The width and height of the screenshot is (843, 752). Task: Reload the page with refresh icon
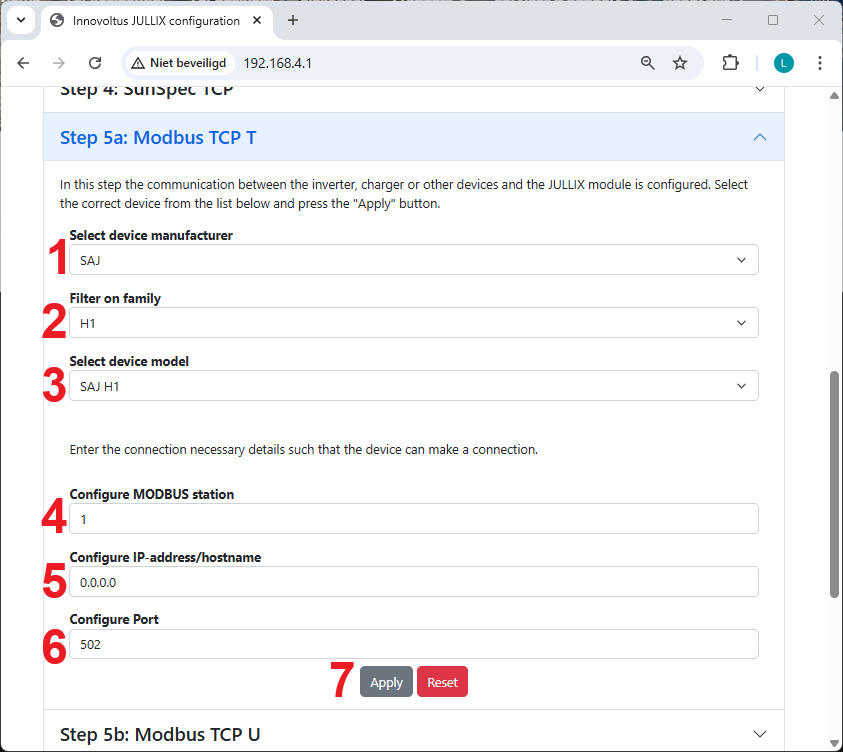95,63
